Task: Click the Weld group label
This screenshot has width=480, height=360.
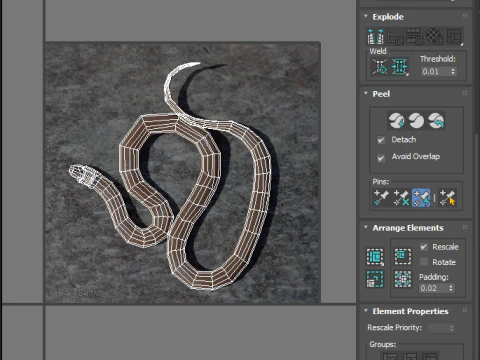Action: click(x=378, y=51)
